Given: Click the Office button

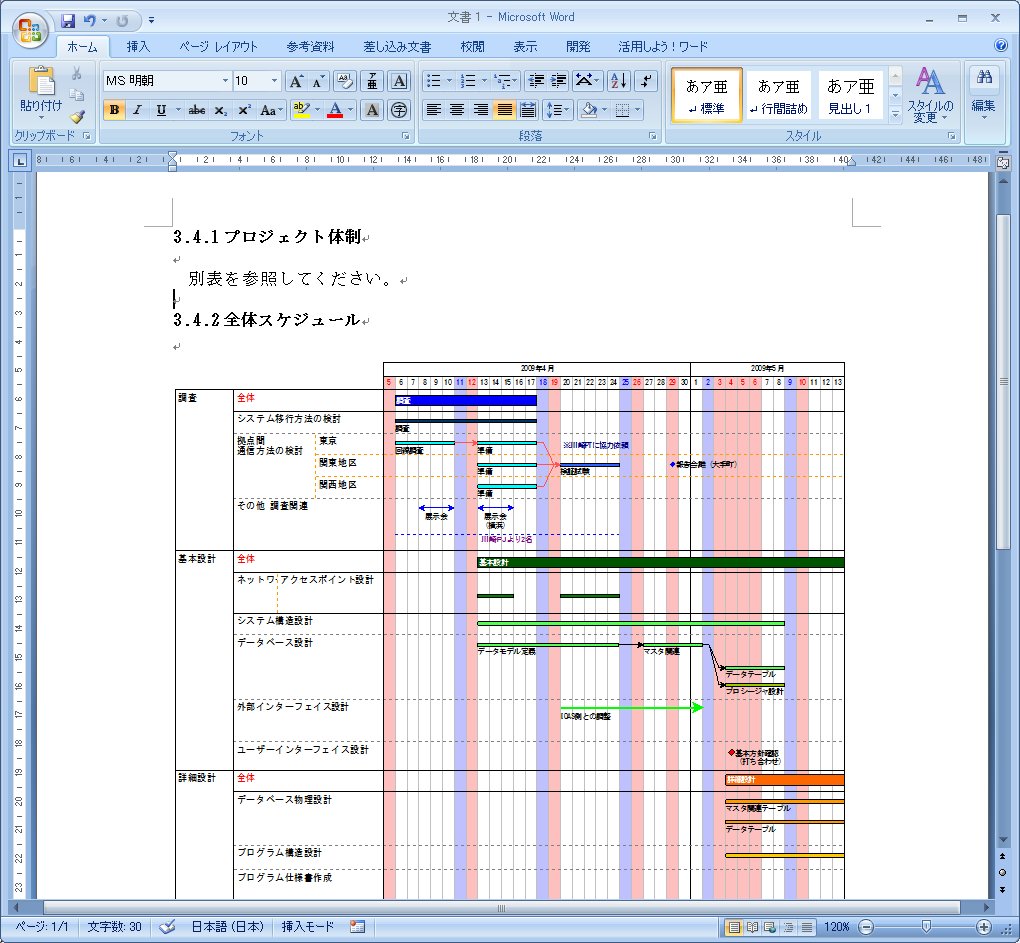Looking at the screenshot, I should [x=29, y=29].
